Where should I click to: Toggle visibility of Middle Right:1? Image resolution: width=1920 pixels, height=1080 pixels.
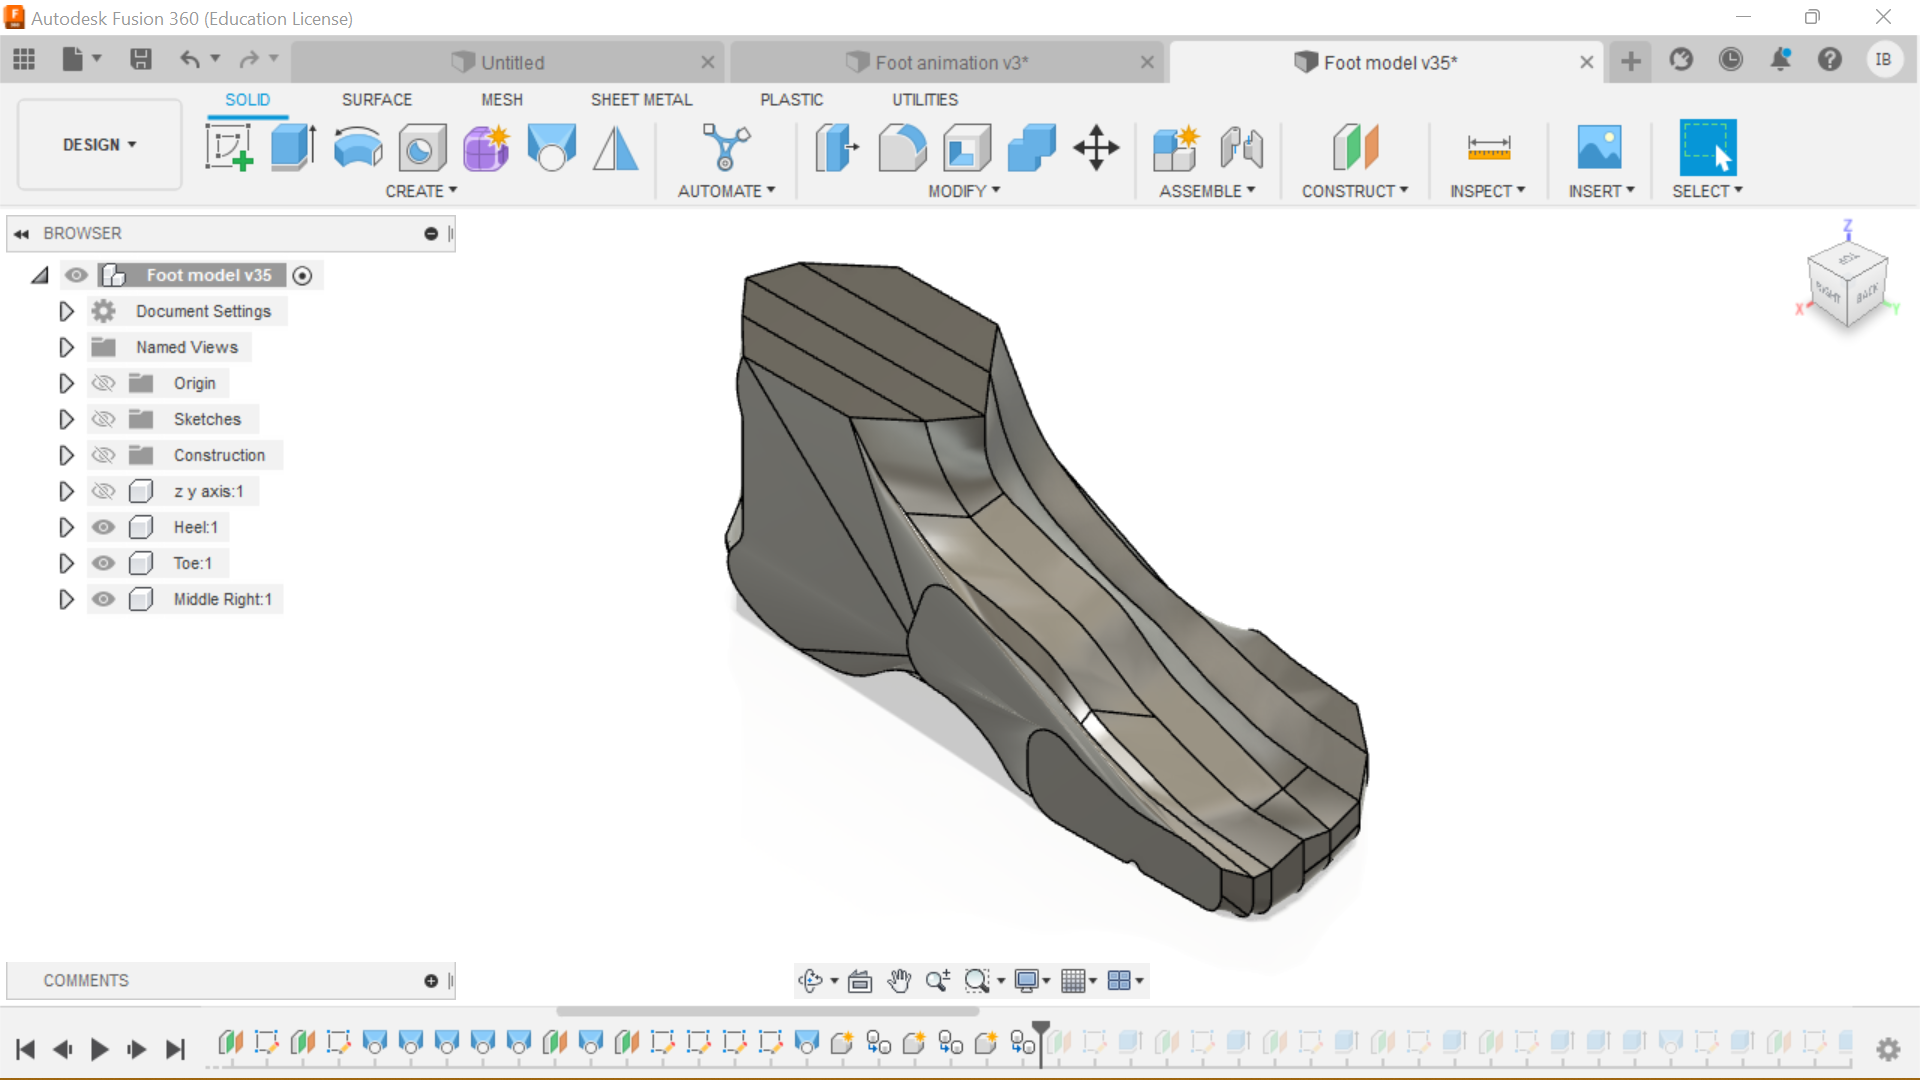[x=103, y=599]
